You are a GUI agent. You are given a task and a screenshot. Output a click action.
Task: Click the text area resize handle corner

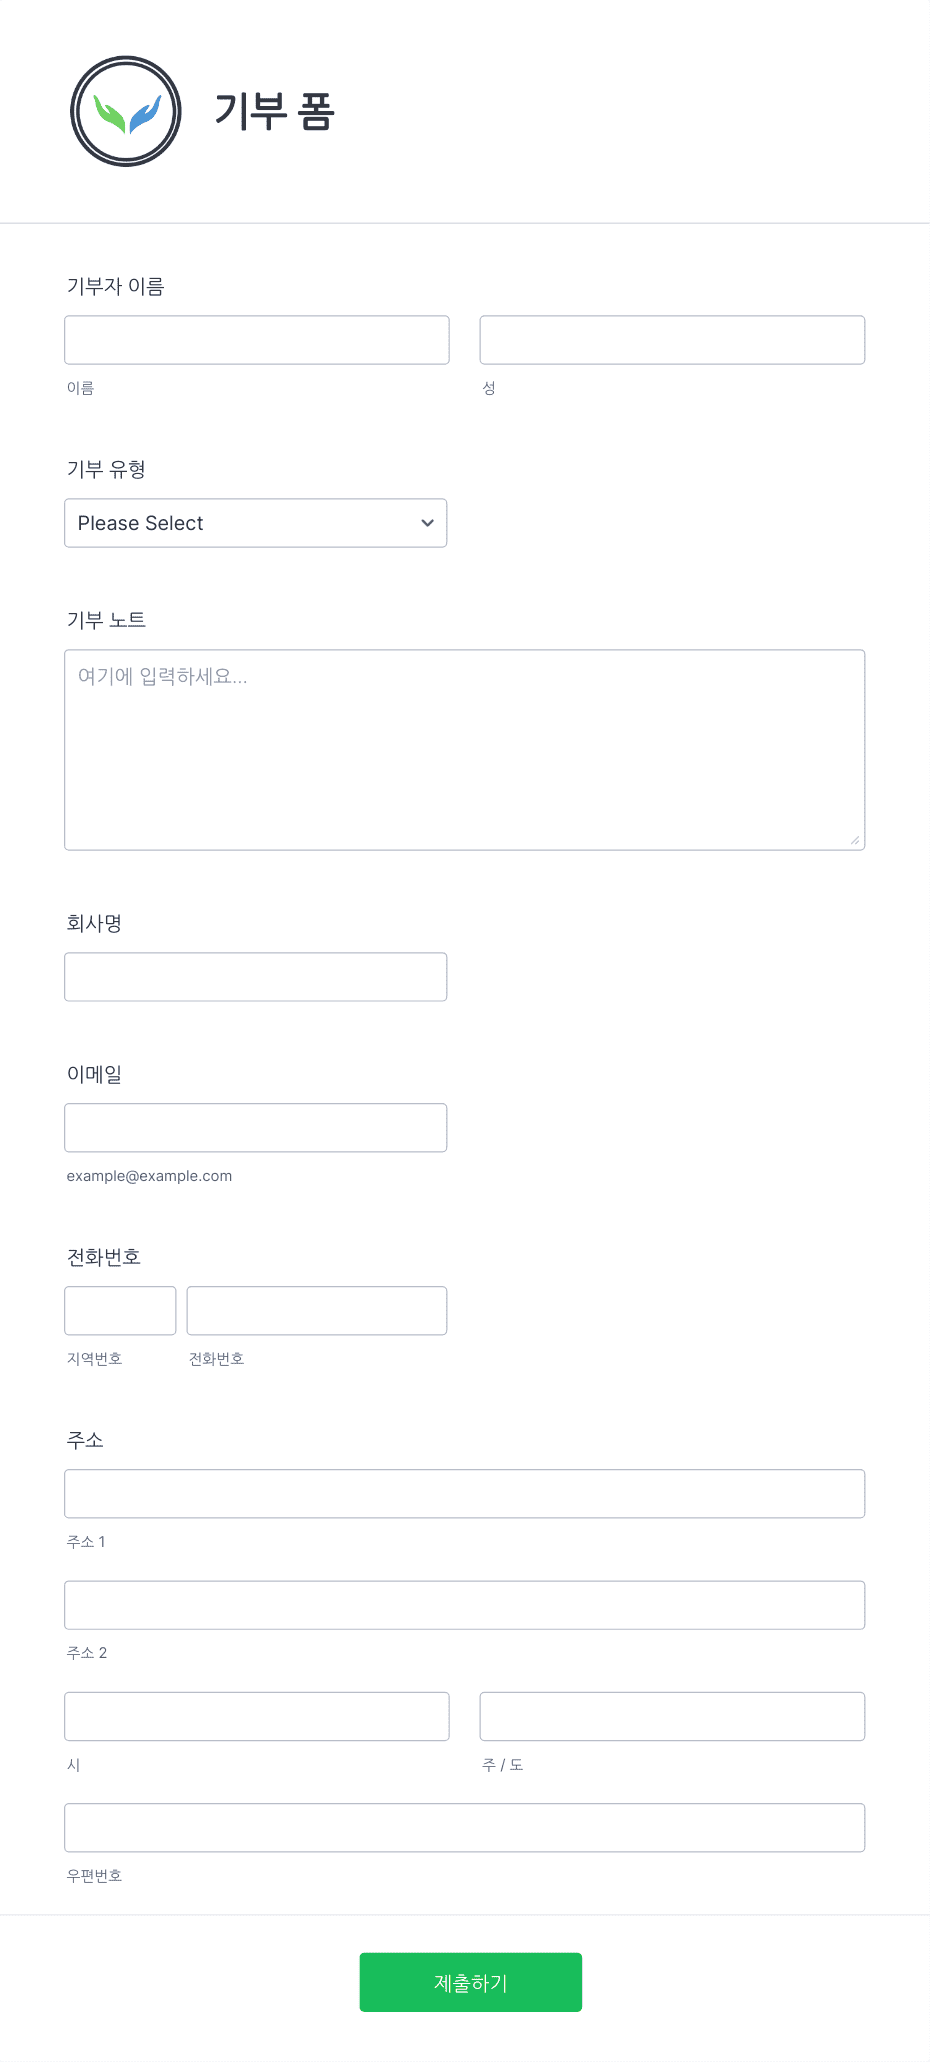coord(855,840)
